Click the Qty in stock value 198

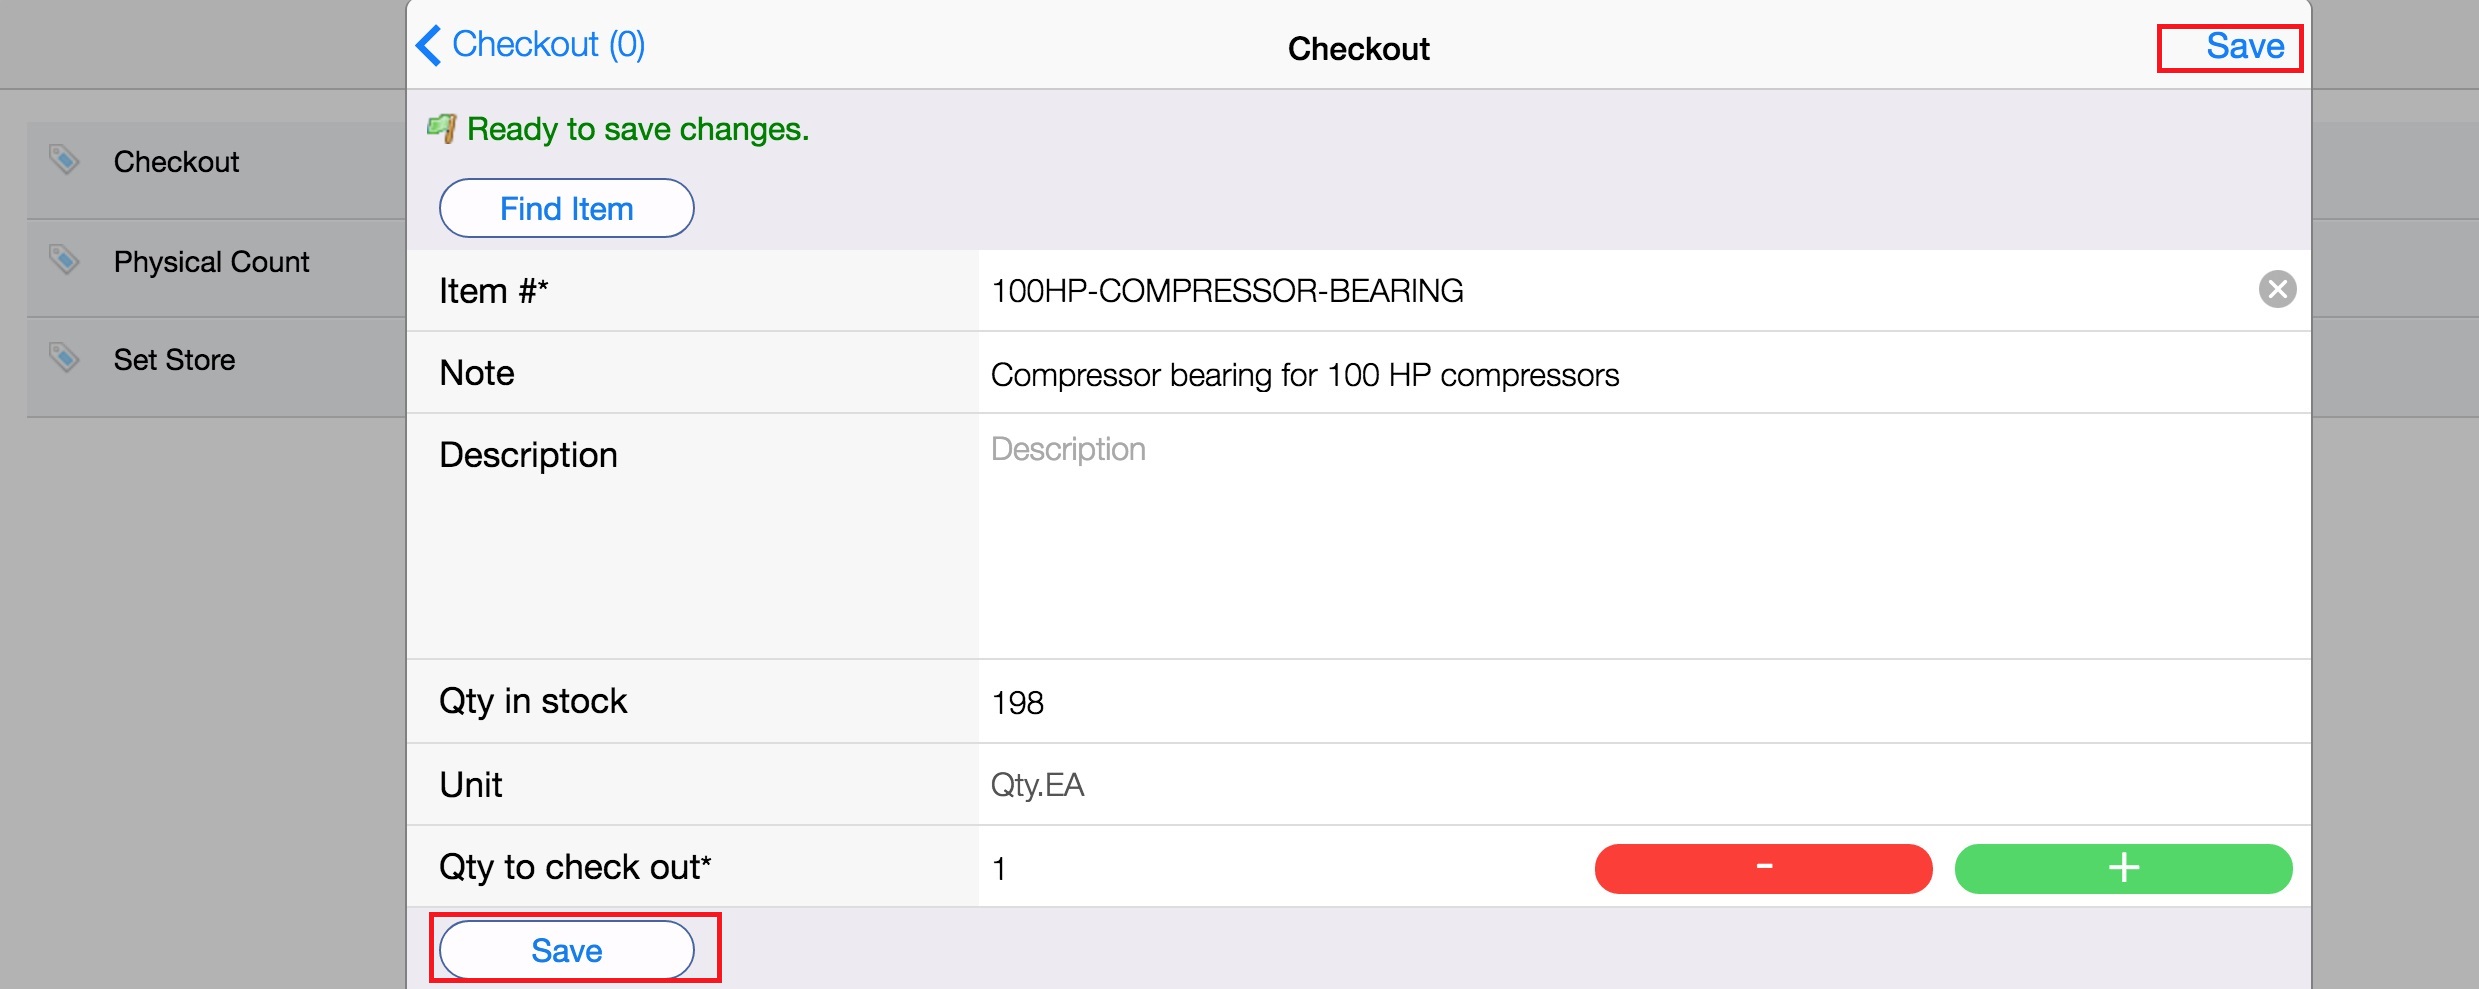coord(1017,703)
